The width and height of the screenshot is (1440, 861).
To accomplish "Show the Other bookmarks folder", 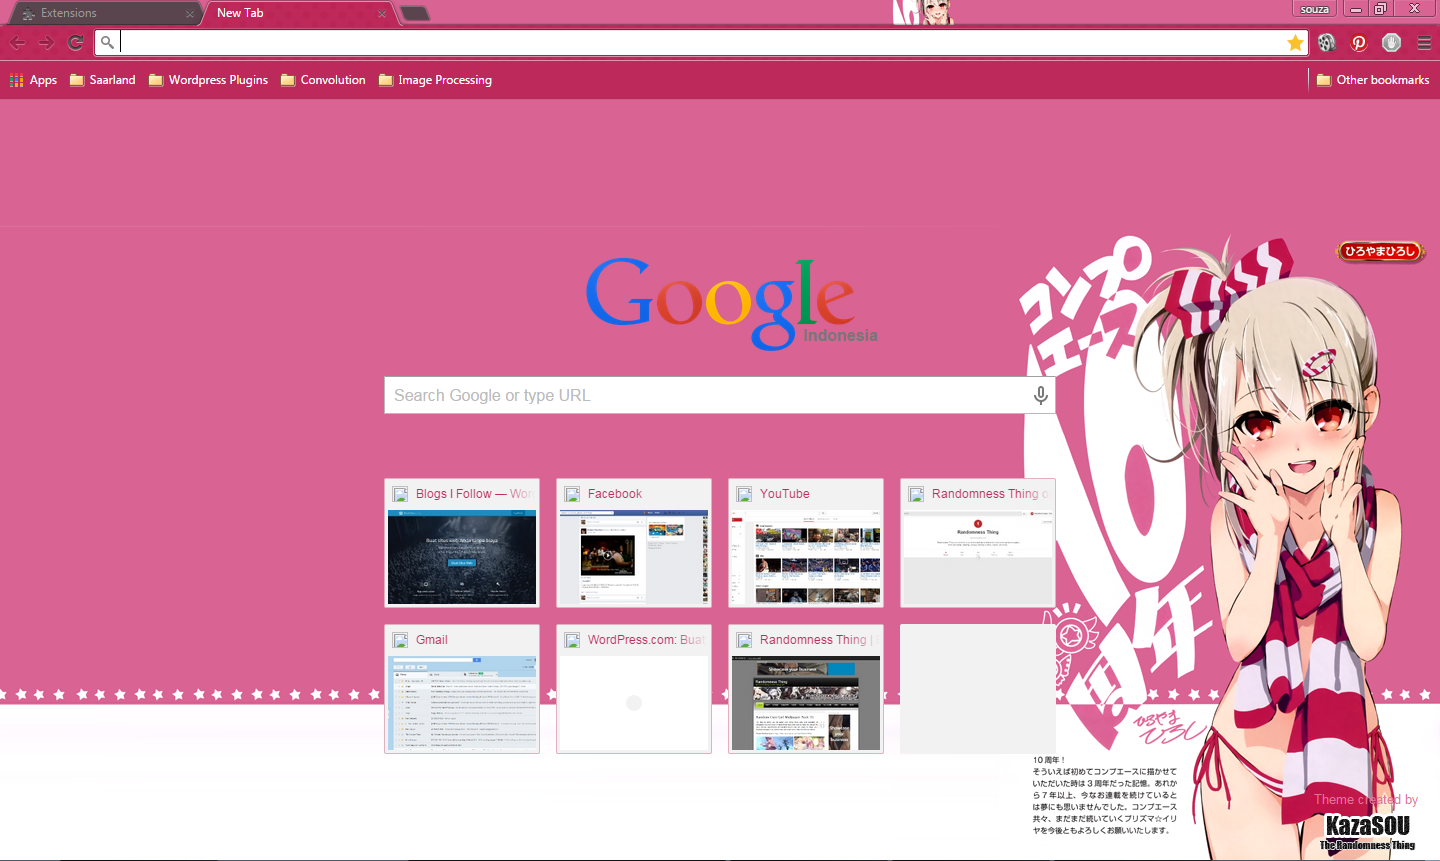I will [1373, 80].
